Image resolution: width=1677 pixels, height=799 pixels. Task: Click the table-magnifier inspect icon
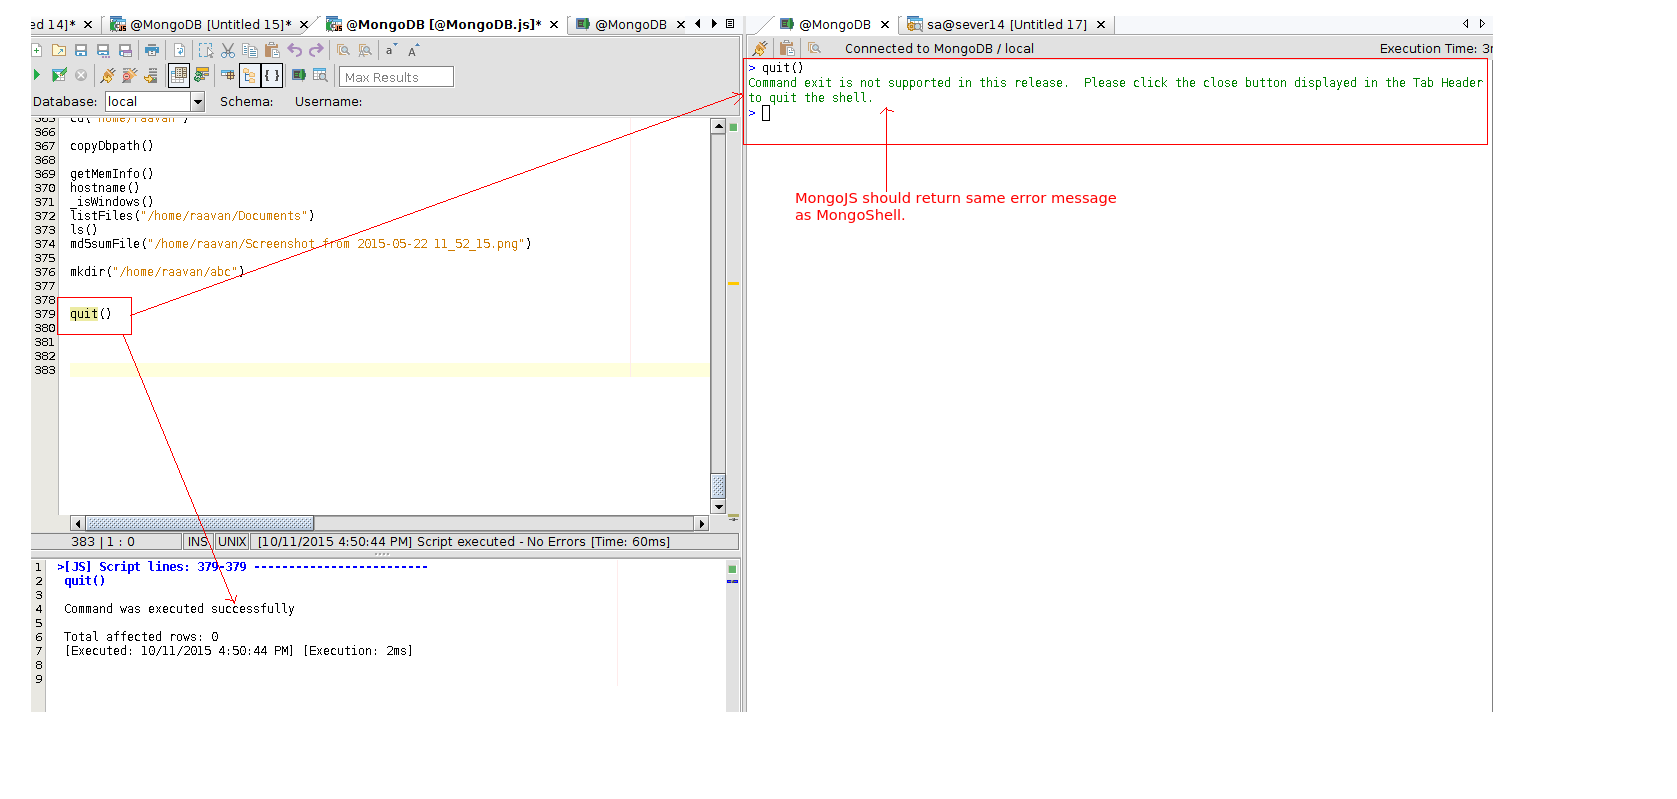pyautogui.click(x=320, y=75)
